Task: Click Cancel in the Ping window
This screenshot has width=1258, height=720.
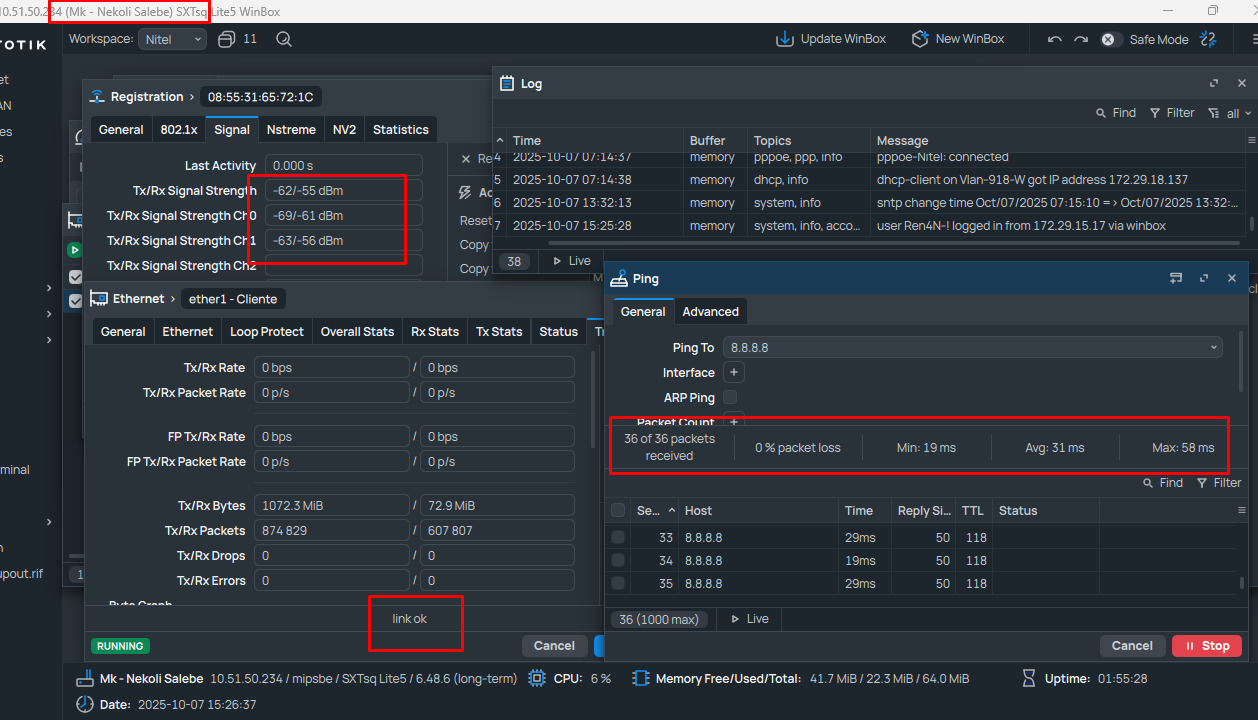Action: pyautogui.click(x=1132, y=646)
